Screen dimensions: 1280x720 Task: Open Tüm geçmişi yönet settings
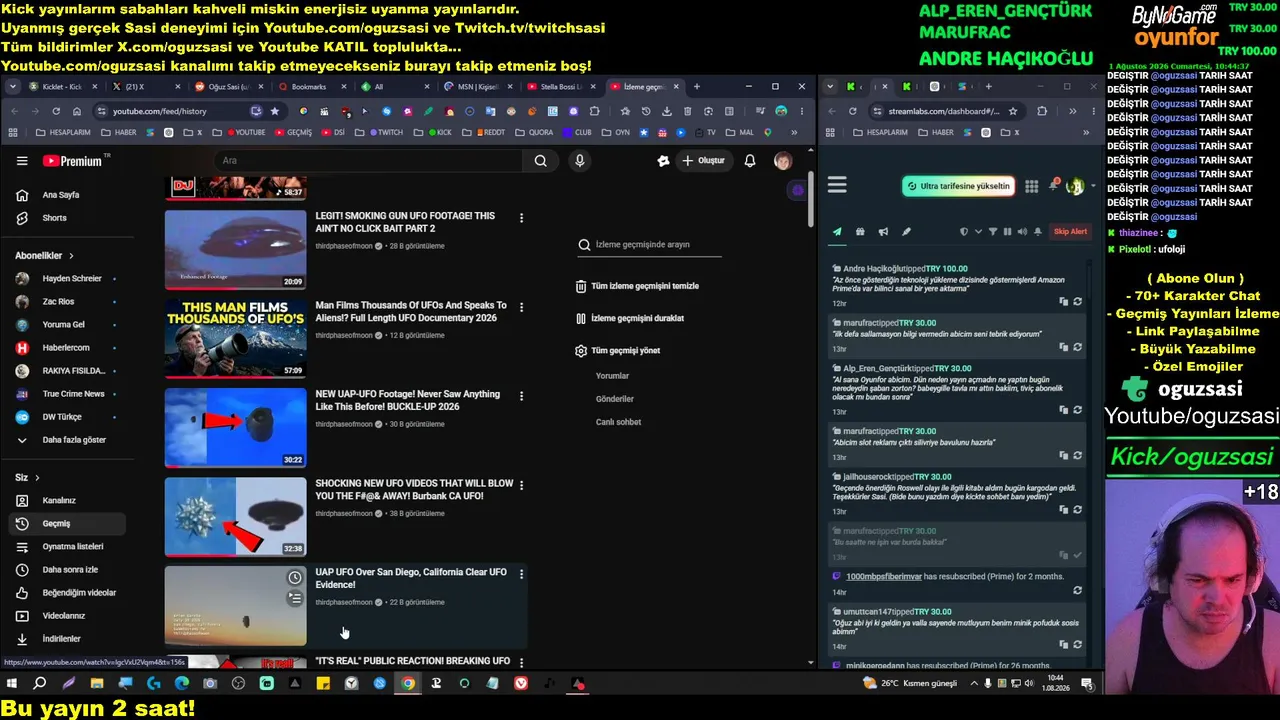[x=618, y=351]
